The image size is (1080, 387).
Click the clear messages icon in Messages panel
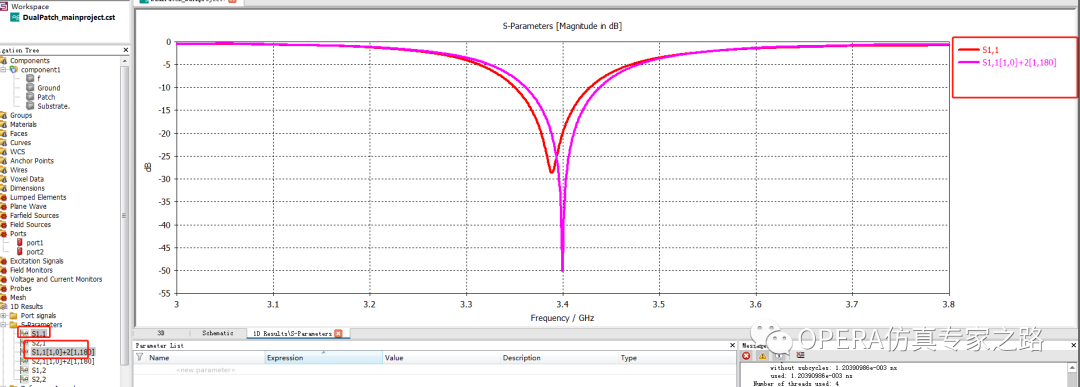point(800,356)
